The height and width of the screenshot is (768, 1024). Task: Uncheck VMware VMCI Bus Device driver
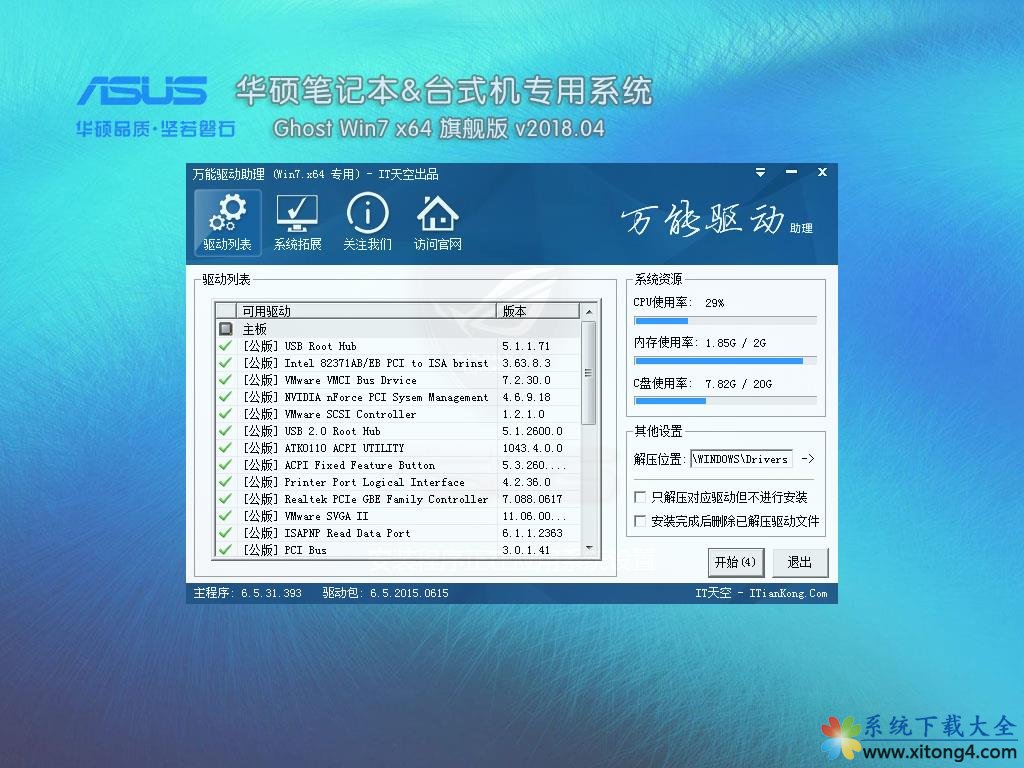pos(225,379)
